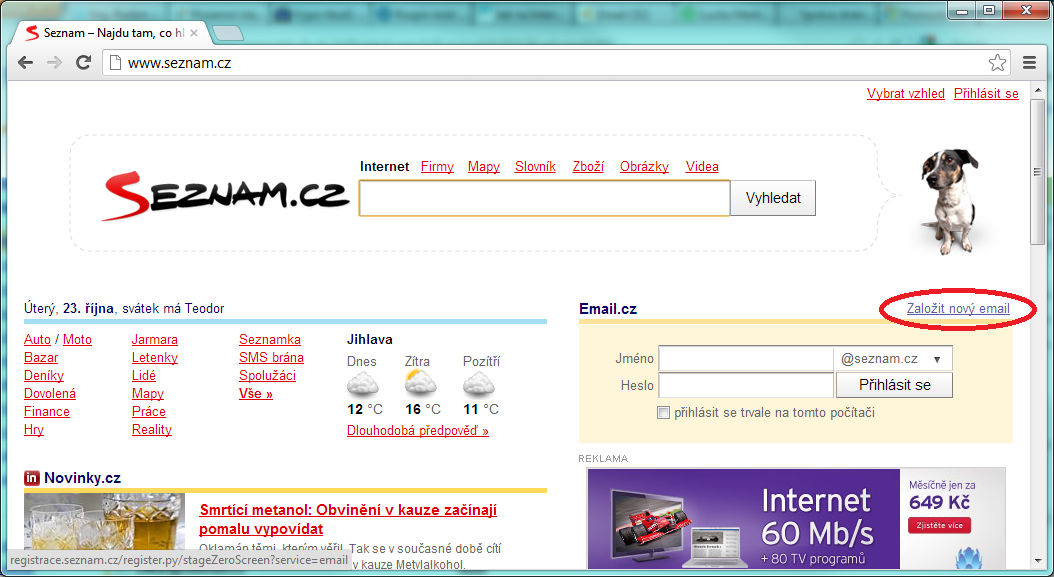1054x577 pixels.
Task: Open the Chrome menu icon
Action: click(x=1029, y=63)
